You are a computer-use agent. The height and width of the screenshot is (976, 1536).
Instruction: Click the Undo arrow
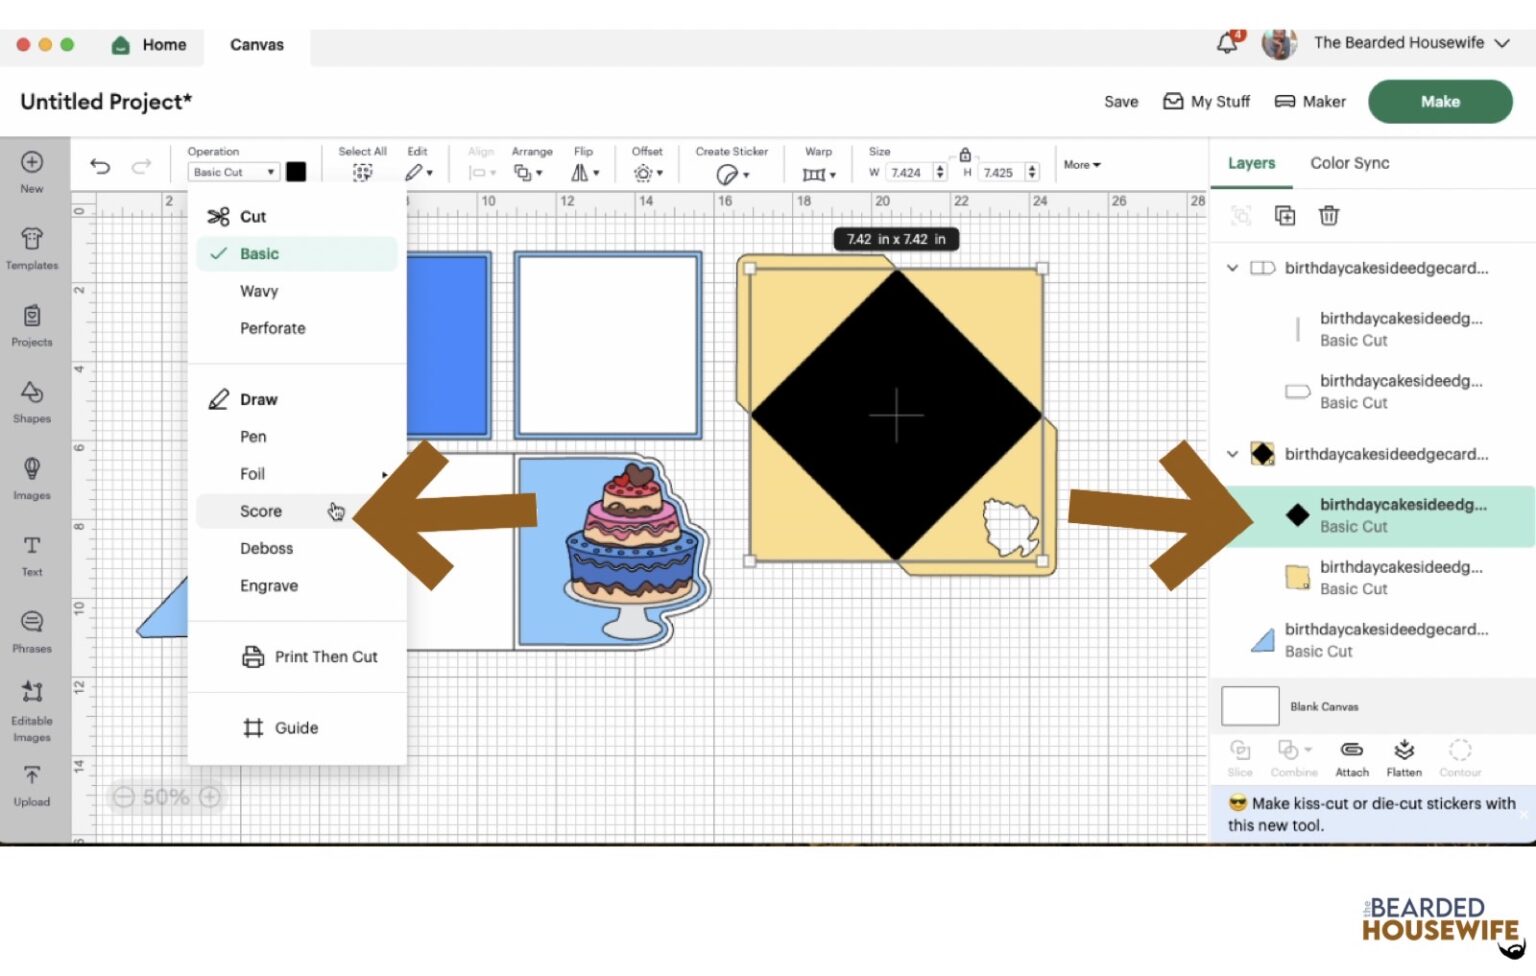coord(100,166)
